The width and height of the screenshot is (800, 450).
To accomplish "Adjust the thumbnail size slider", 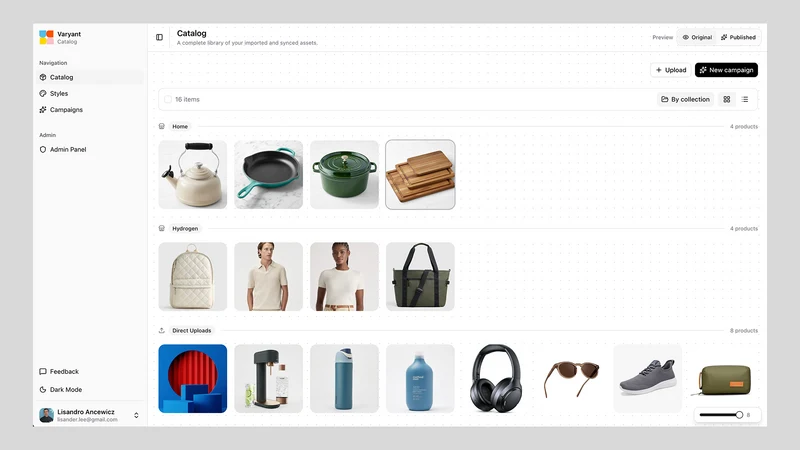I will click(x=721, y=415).
